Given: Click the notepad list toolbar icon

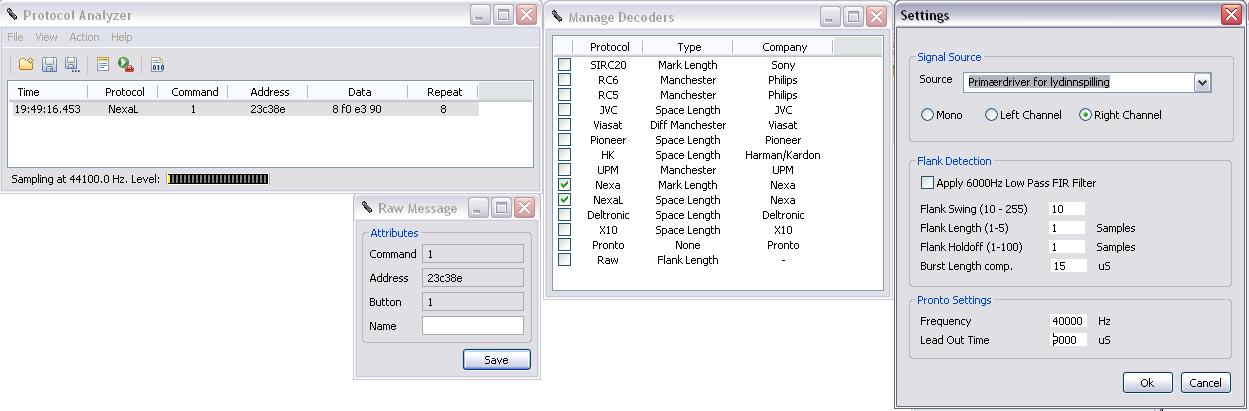Looking at the screenshot, I should point(103,64).
